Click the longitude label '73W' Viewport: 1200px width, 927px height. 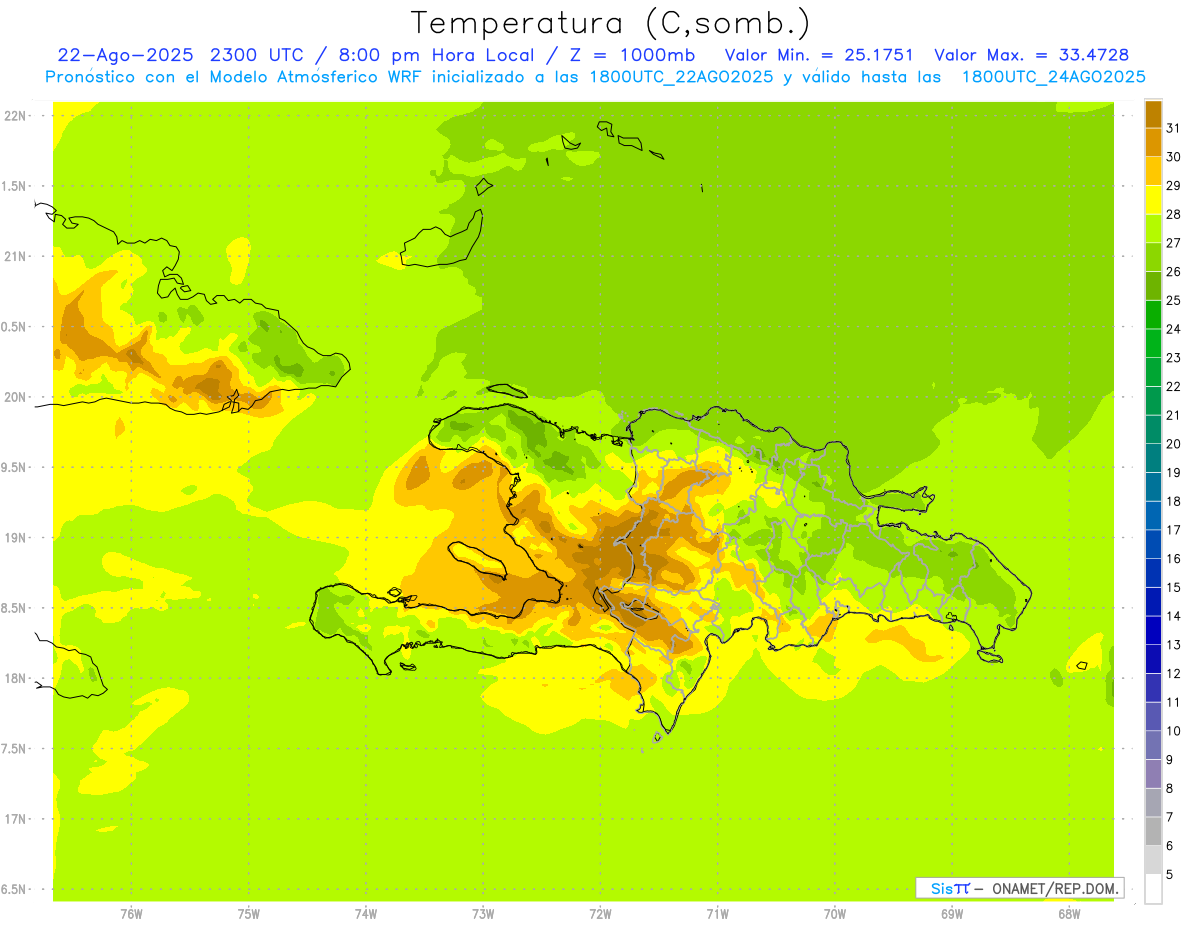pyautogui.click(x=483, y=914)
